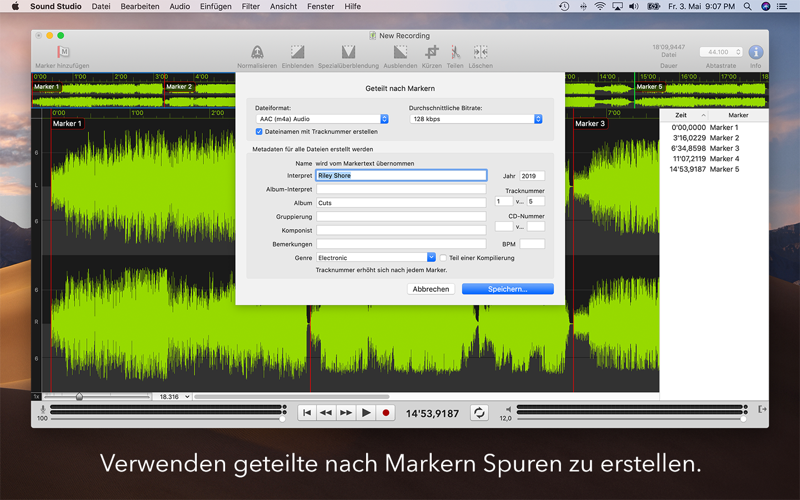This screenshot has width=800, height=500.
Task: Click the Marker 2 flag in overview
Action: click(179, 87)
